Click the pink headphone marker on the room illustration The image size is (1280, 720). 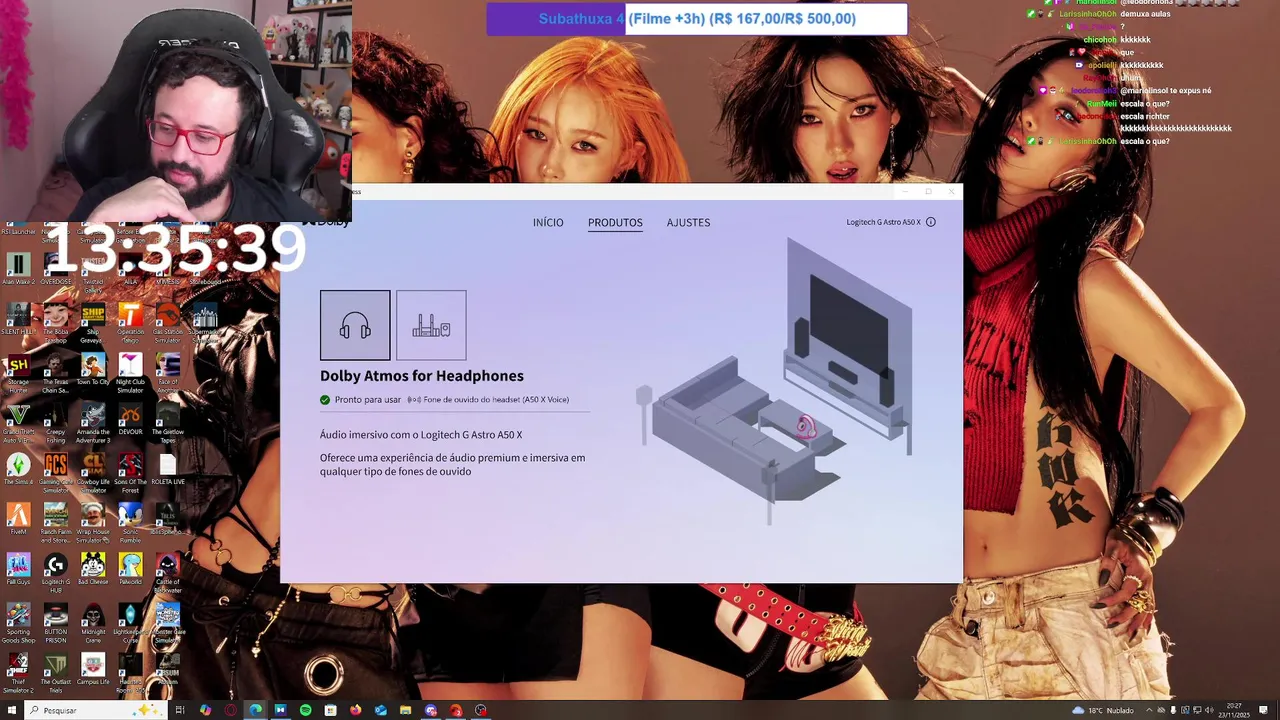[806, 427]
